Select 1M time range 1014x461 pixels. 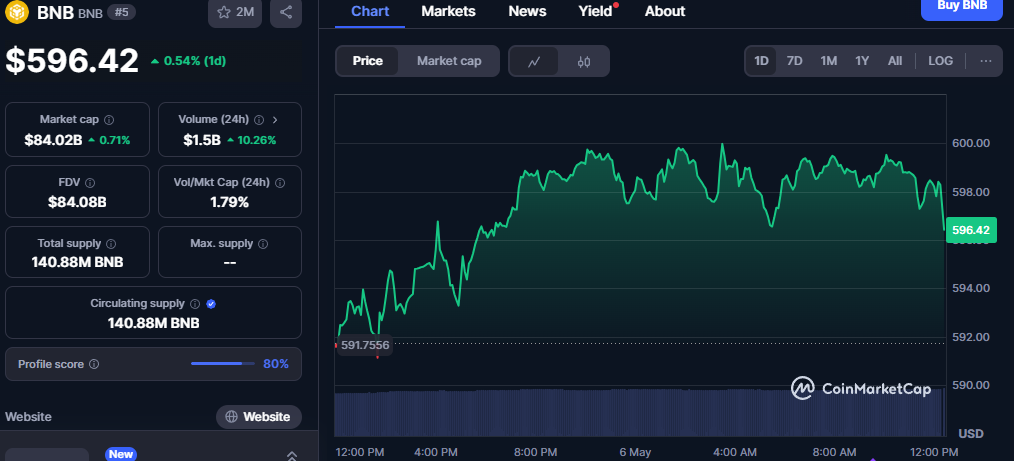[x=828, y=61]
